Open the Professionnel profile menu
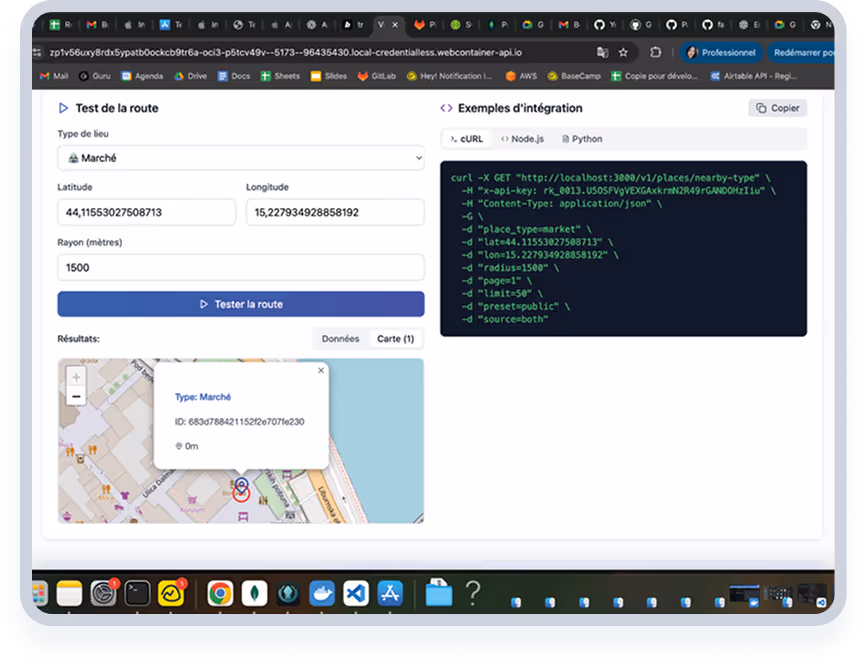Image resolution: width=867 pixels, height=666 pixels. 720,52
